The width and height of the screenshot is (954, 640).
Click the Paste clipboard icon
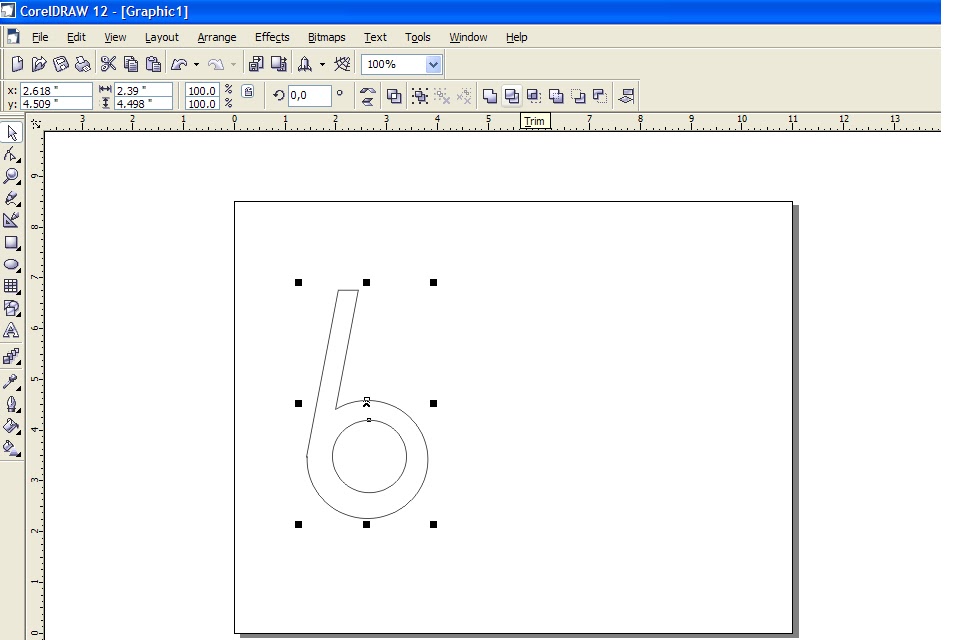[153, 64]
